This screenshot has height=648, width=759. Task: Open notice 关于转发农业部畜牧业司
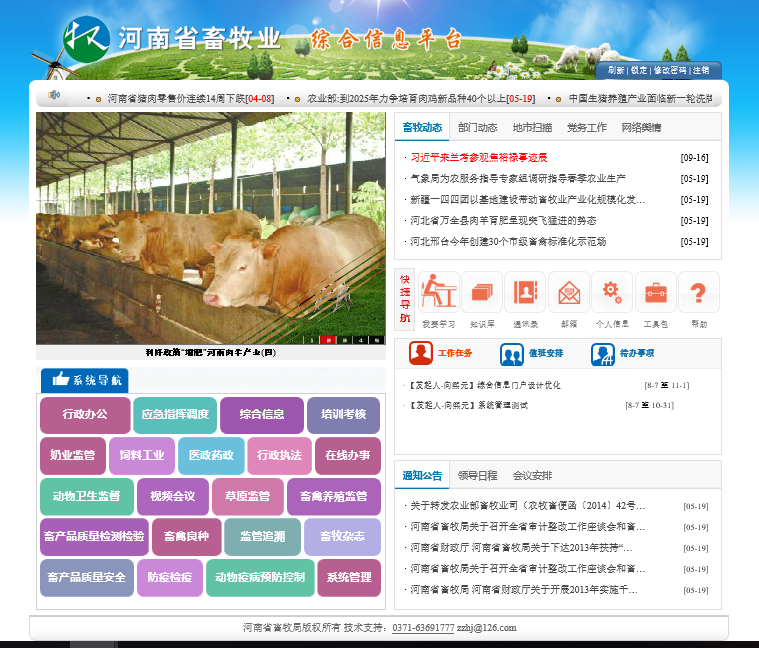pos(528,506)
